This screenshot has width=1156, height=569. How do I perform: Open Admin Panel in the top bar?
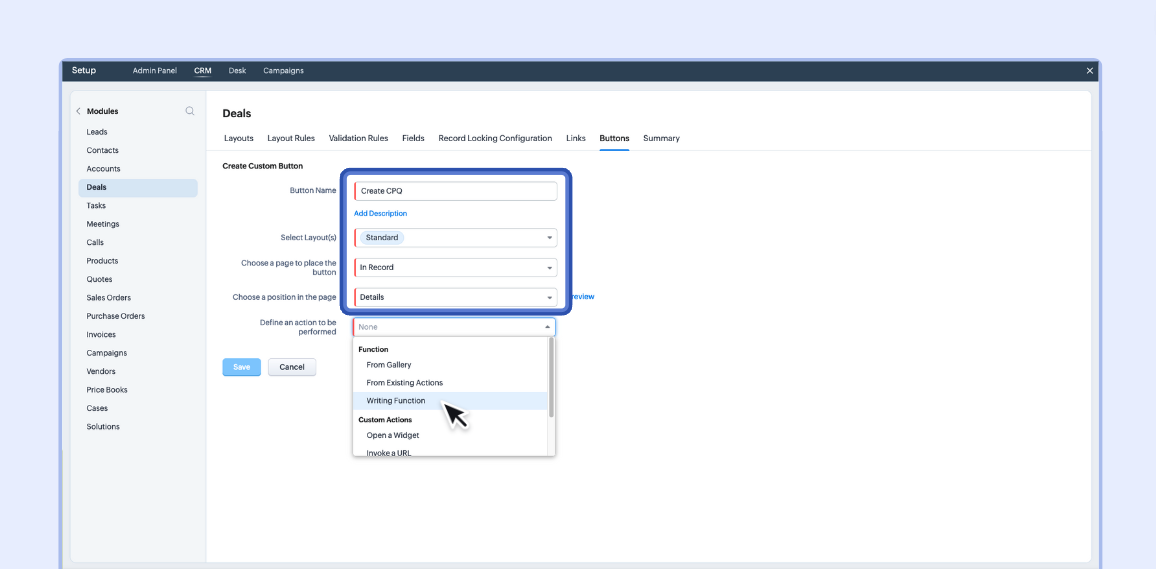click(155, 71)
